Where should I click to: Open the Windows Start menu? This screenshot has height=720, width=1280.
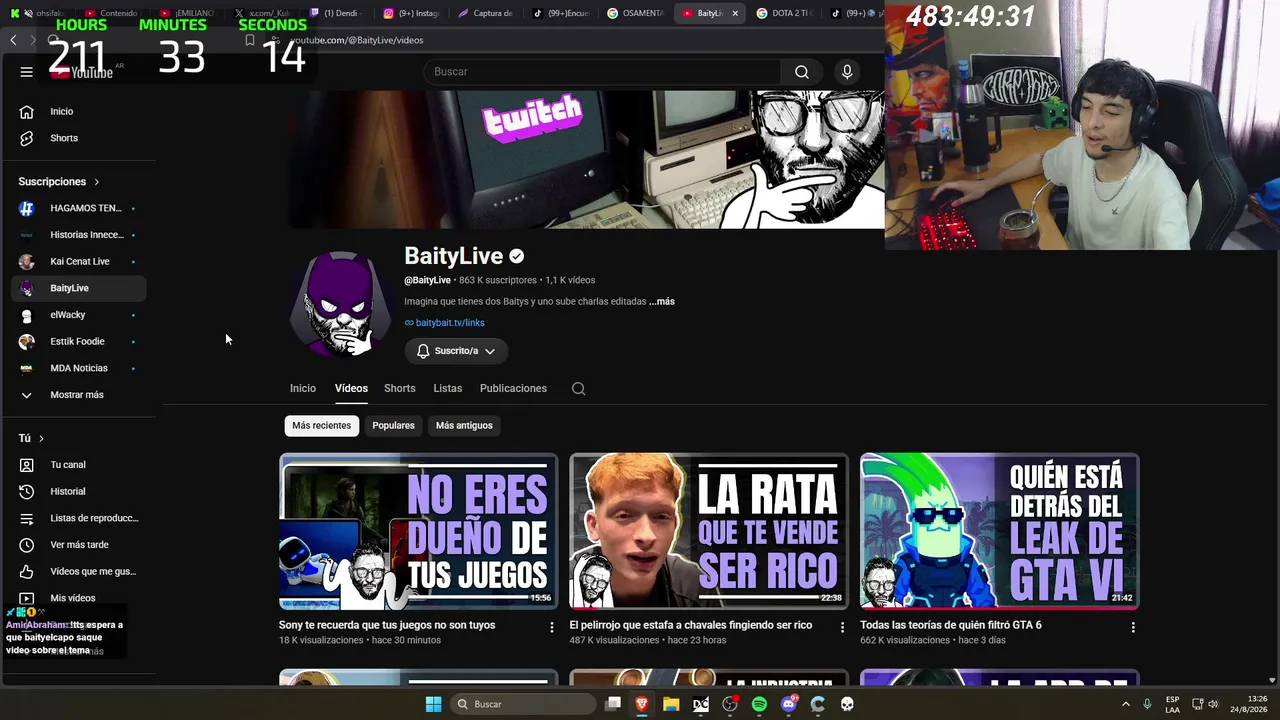click(433, 704)
